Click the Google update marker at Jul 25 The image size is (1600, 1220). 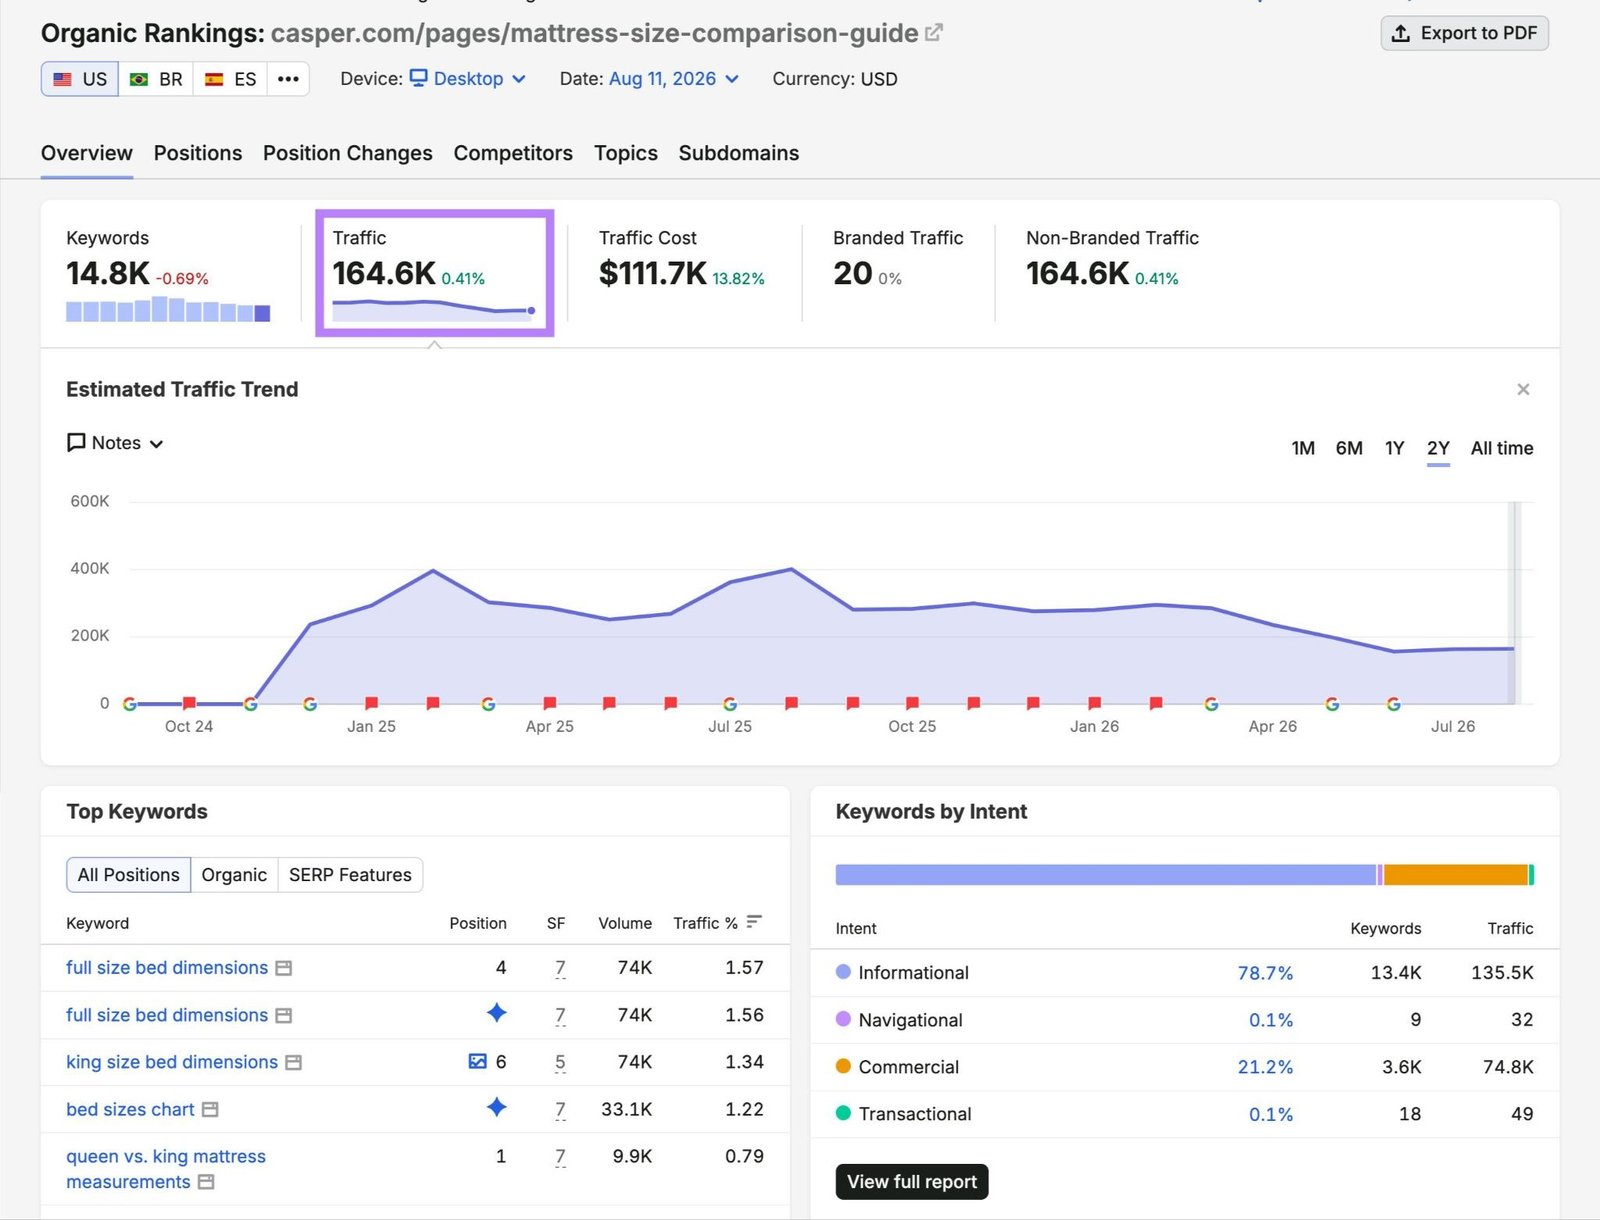pos(730,704)
